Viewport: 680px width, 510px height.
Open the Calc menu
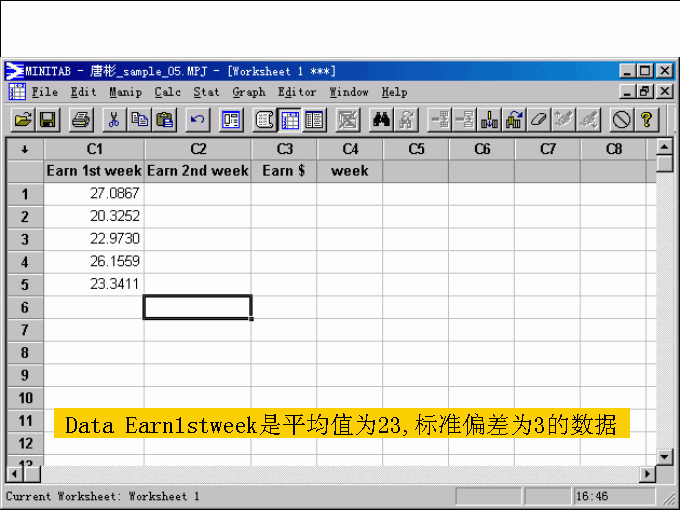pos(168,92)
